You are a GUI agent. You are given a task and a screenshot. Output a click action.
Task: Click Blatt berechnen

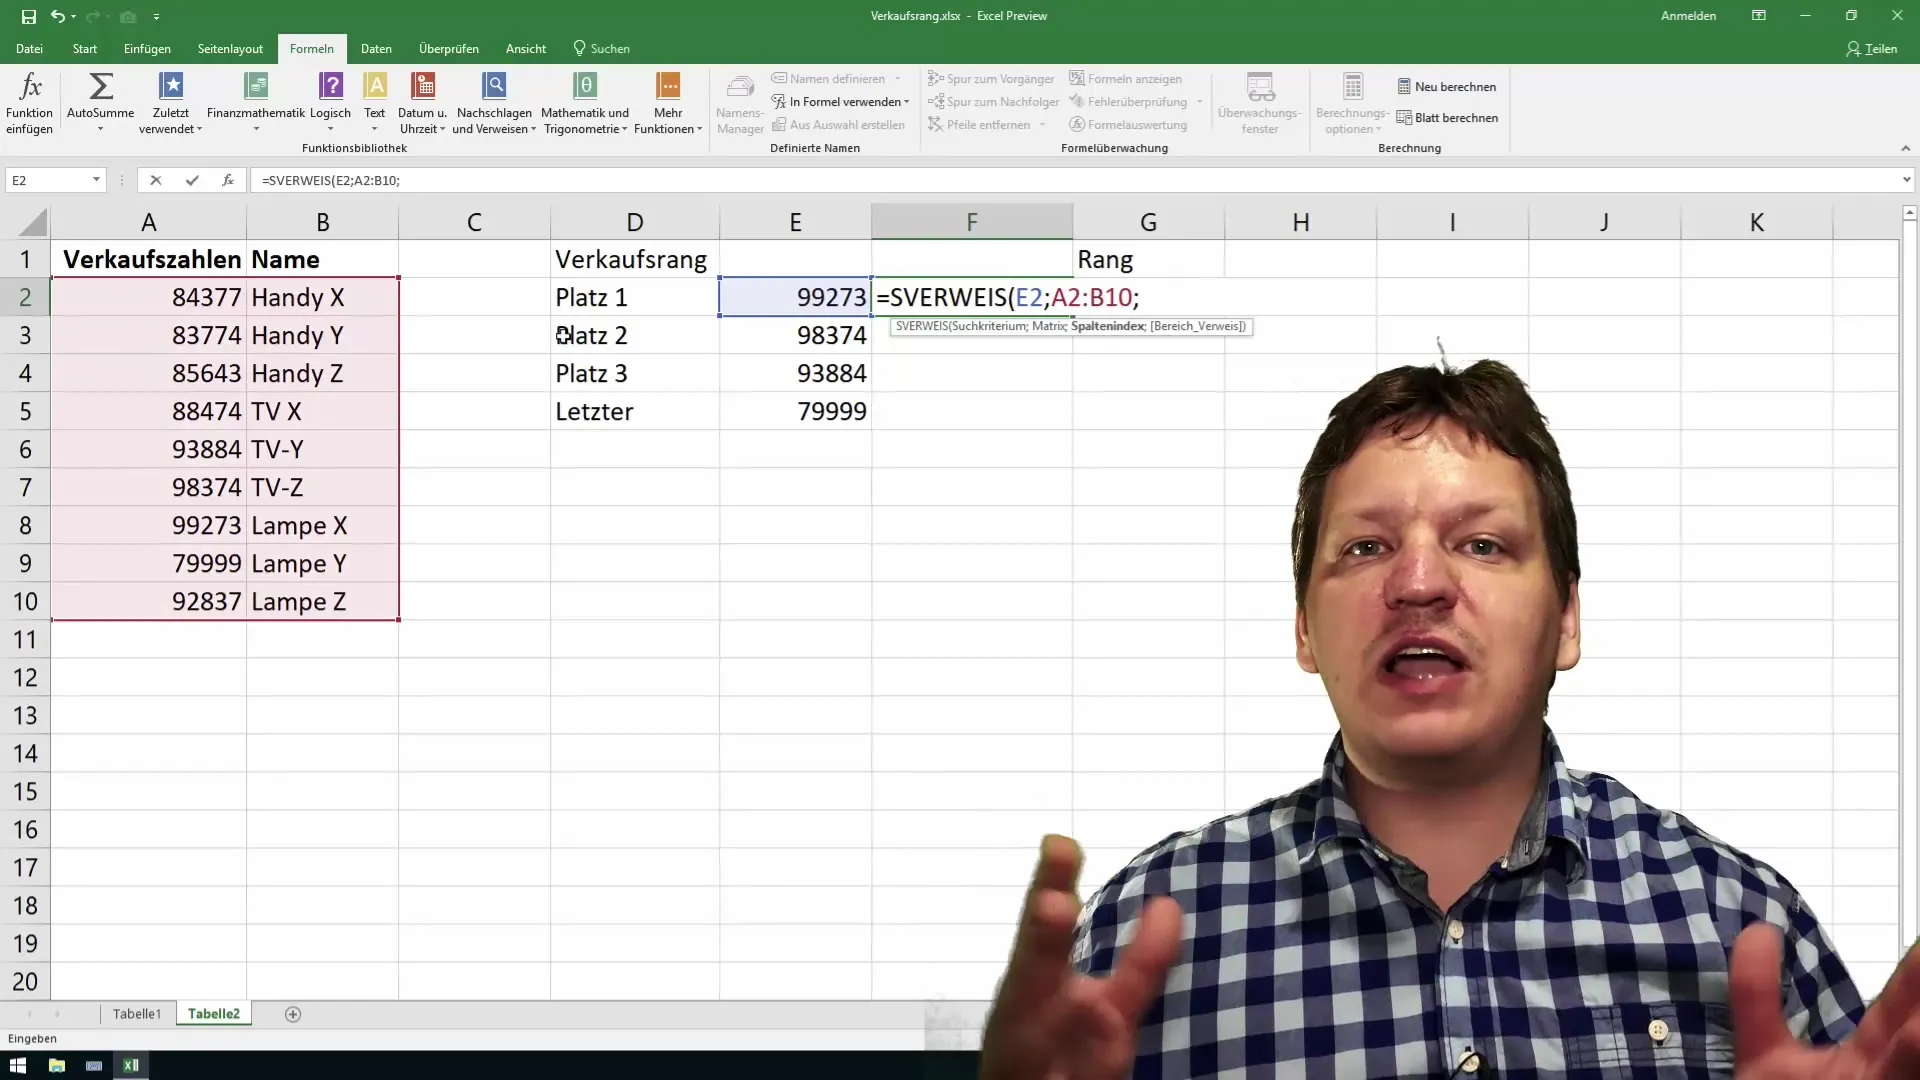point(1446,118)
